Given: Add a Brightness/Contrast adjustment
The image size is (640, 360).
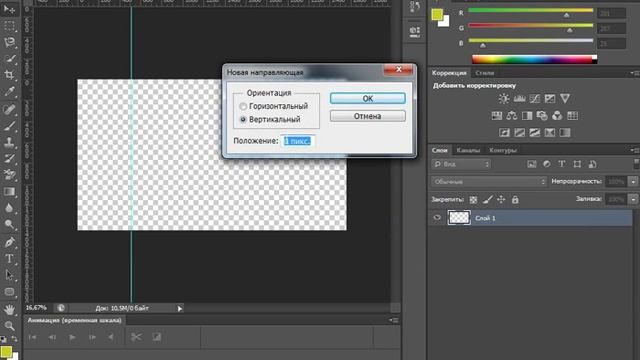Looking at the screenshot, I should coord(504,98).
